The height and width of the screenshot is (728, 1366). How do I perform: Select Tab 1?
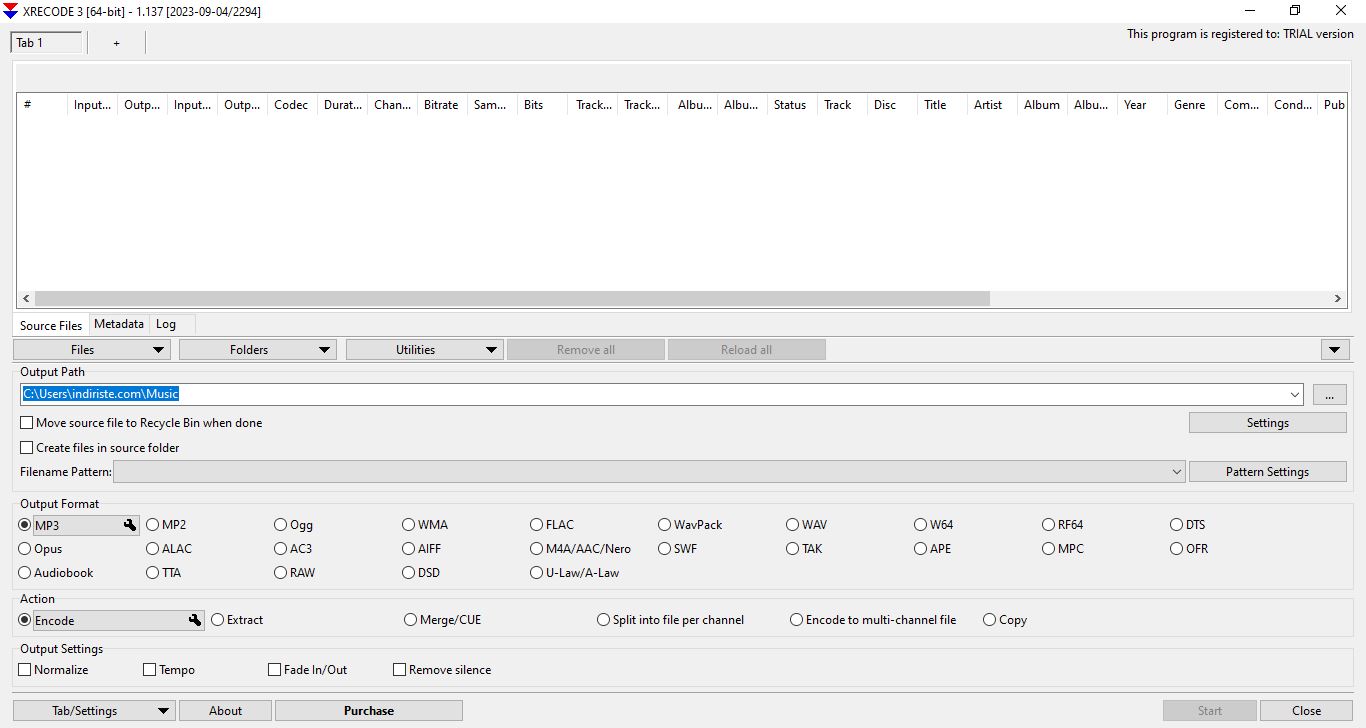coord(46,43)
